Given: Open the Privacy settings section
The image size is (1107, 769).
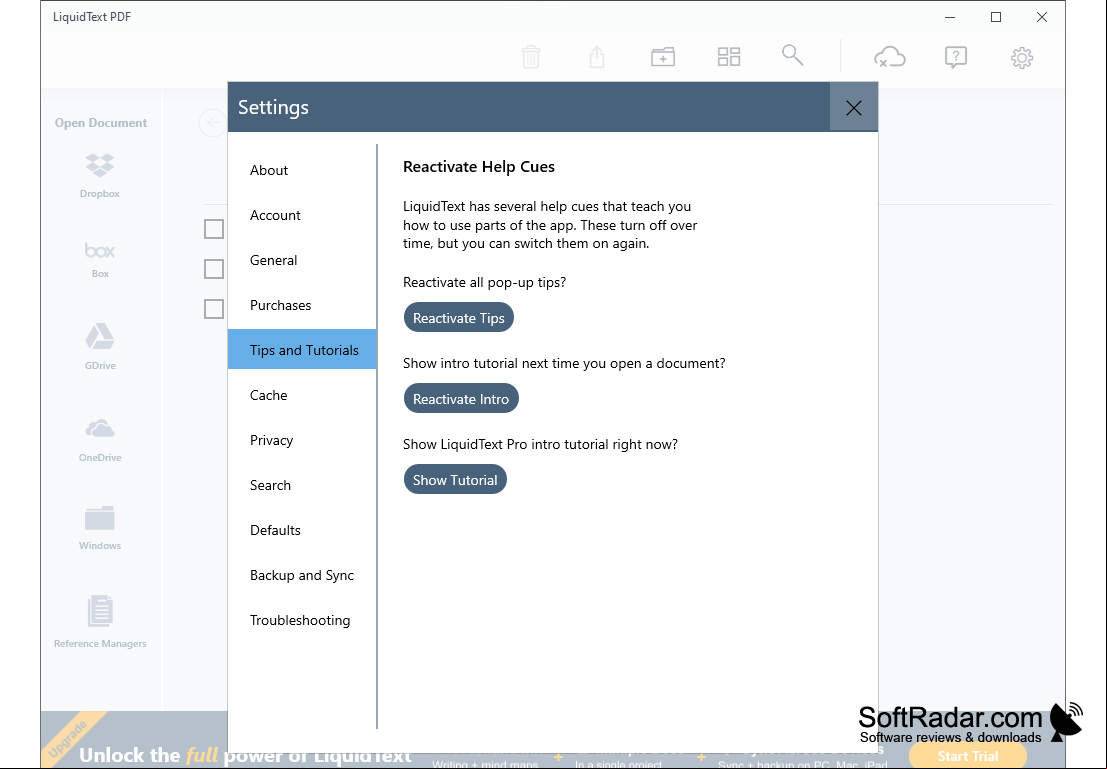Looking at the screenshot, I should coord(302,441).
